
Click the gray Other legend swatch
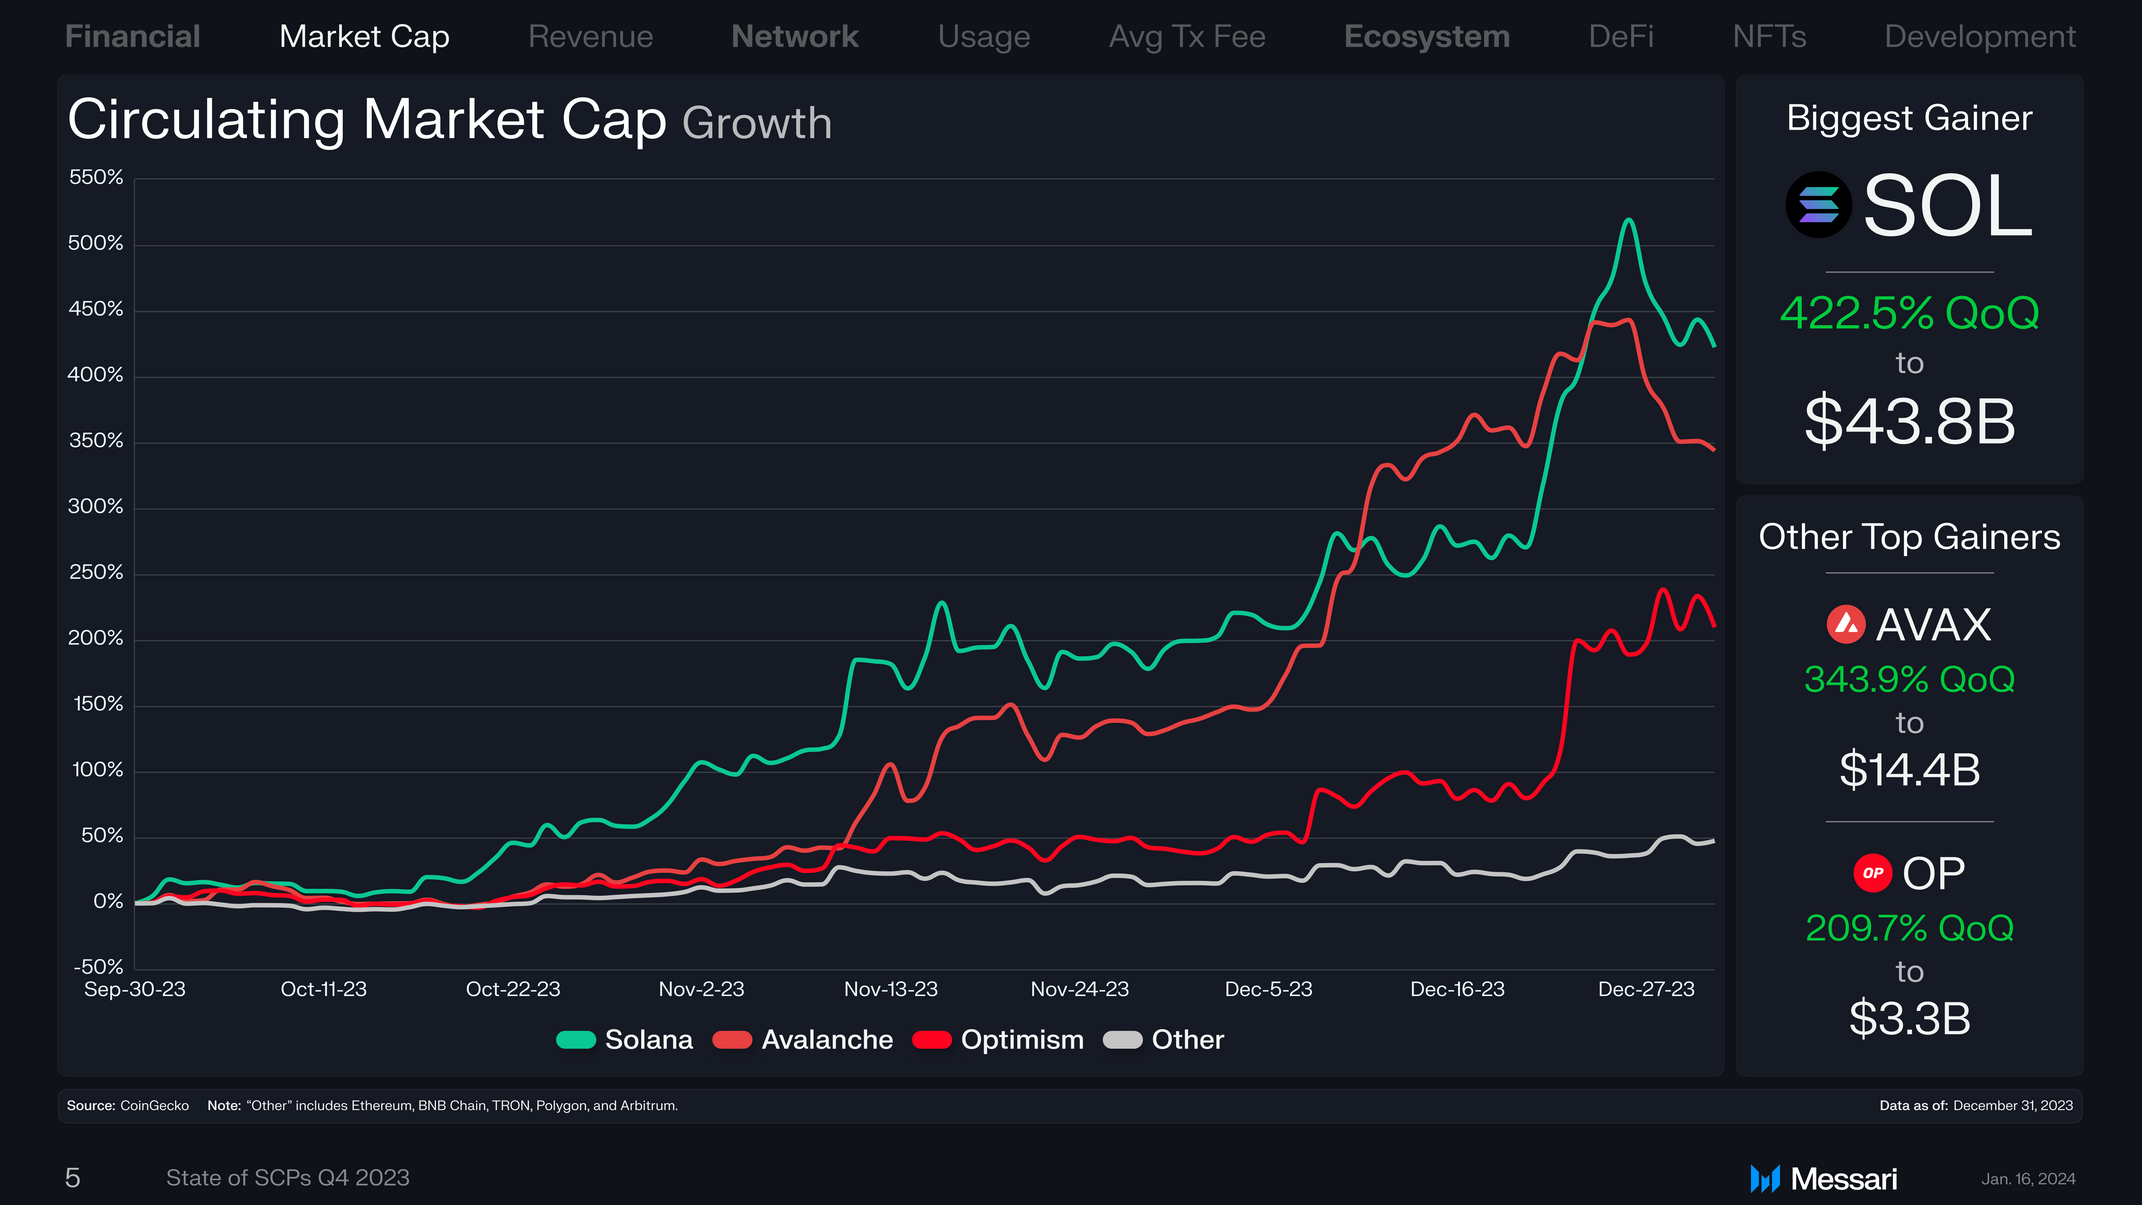1122,1040
